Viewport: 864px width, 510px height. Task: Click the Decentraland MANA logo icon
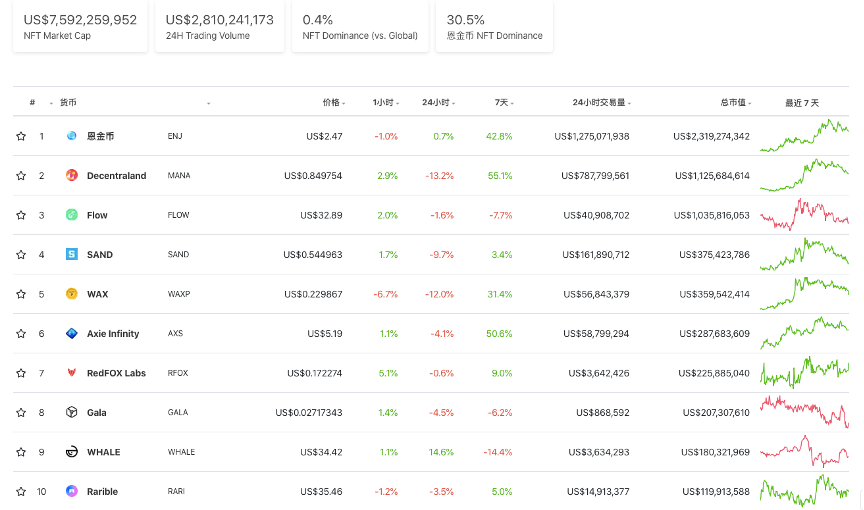coord(72,175)
